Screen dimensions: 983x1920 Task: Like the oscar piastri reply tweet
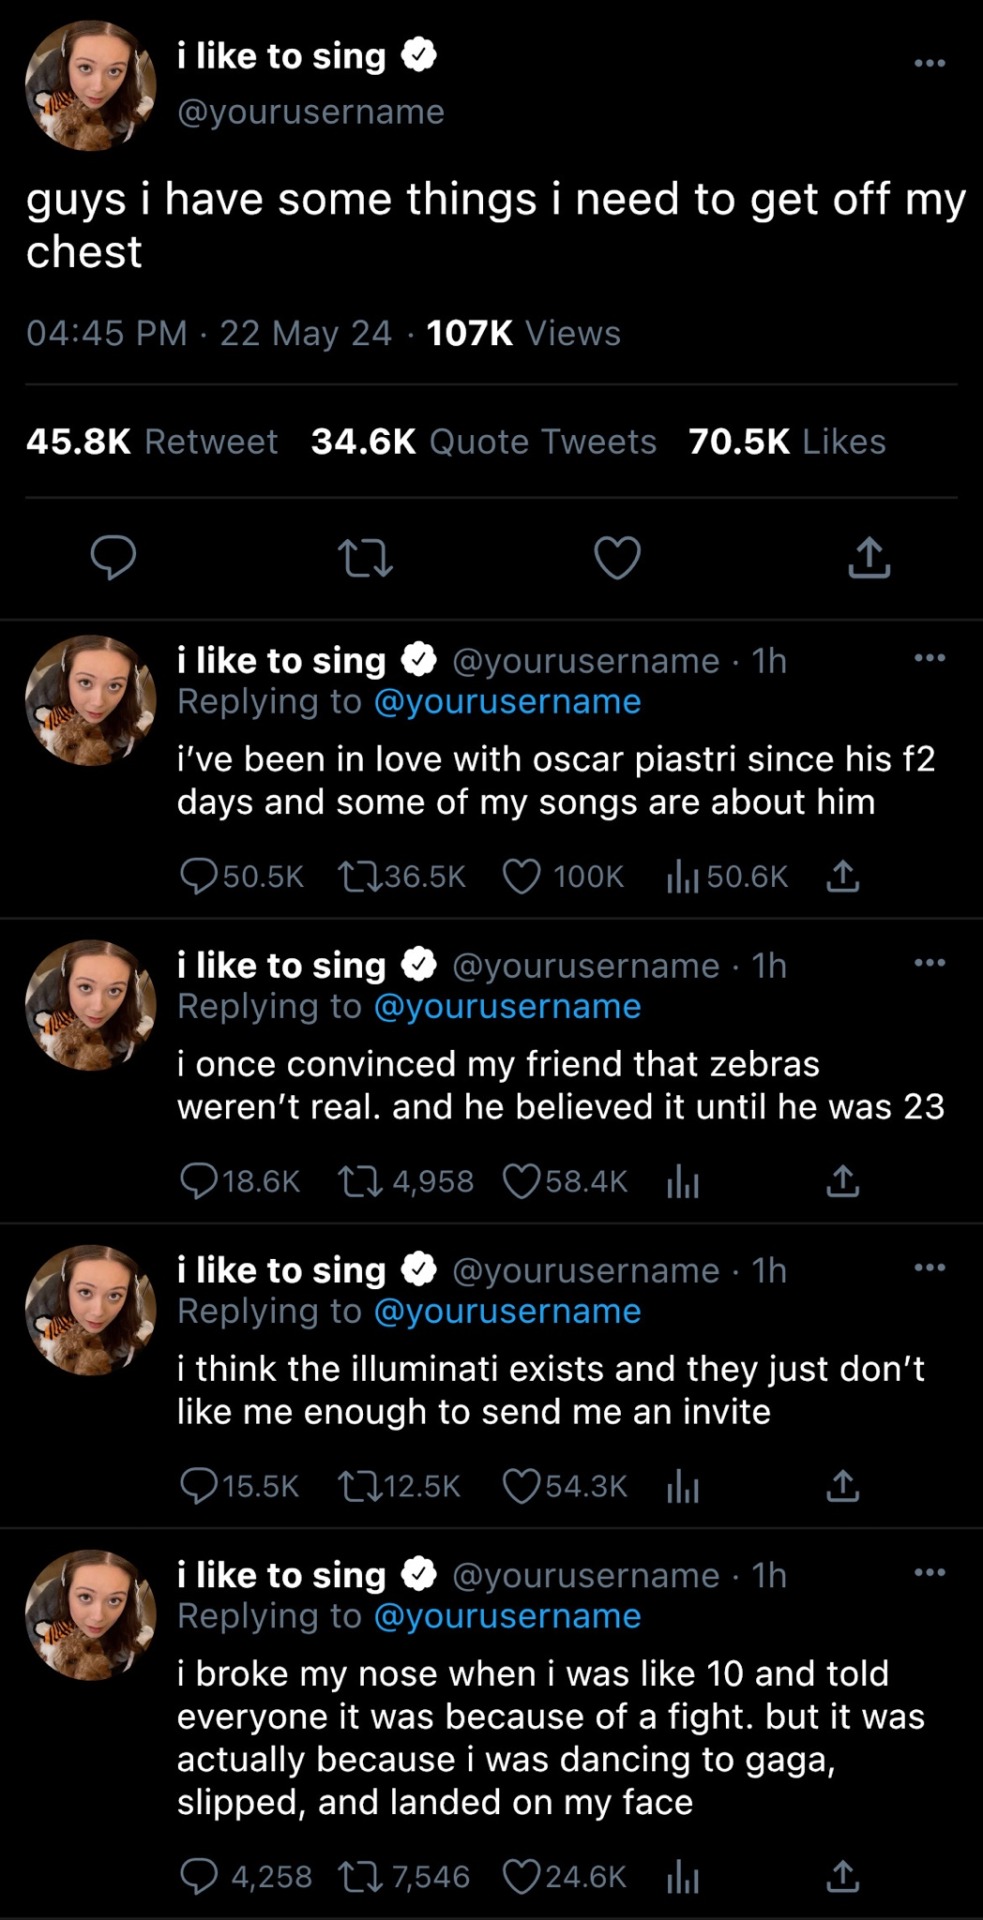pos(522,877)
